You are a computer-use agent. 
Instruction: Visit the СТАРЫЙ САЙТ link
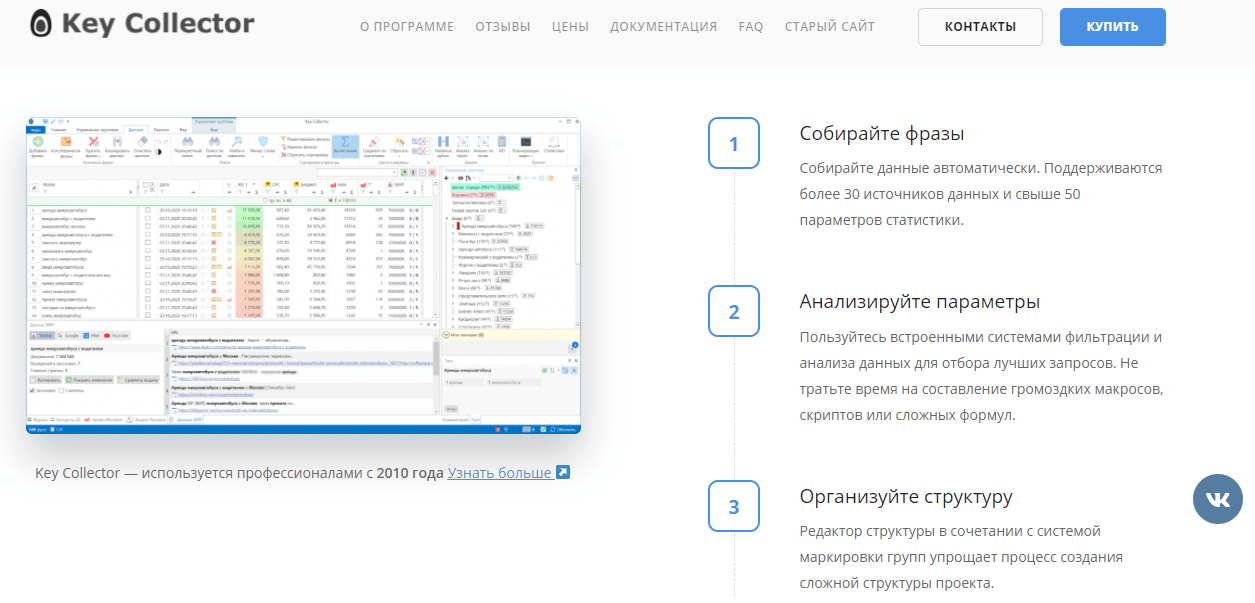(830, 27)
